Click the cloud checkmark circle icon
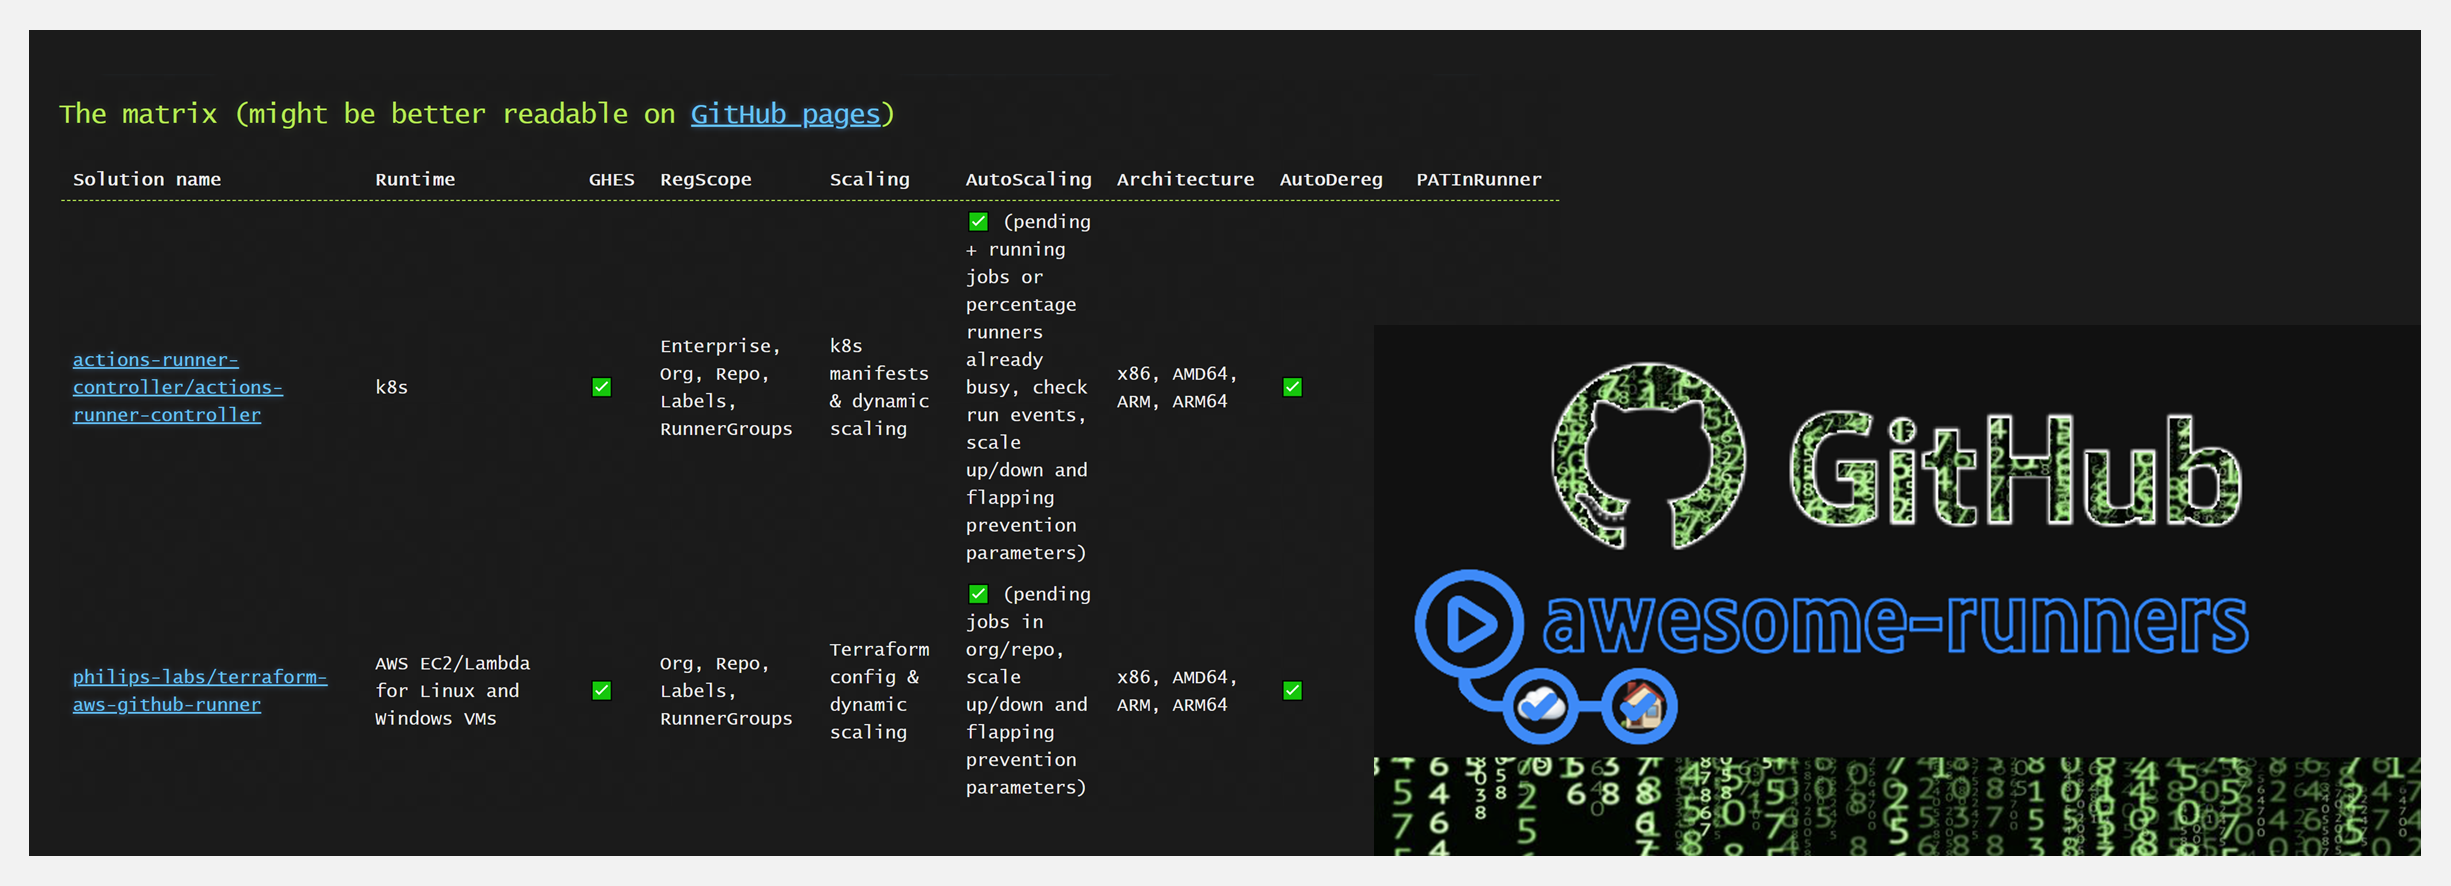The width and height of the screenshot is (2451, 886). click(x=1541, y=707)
